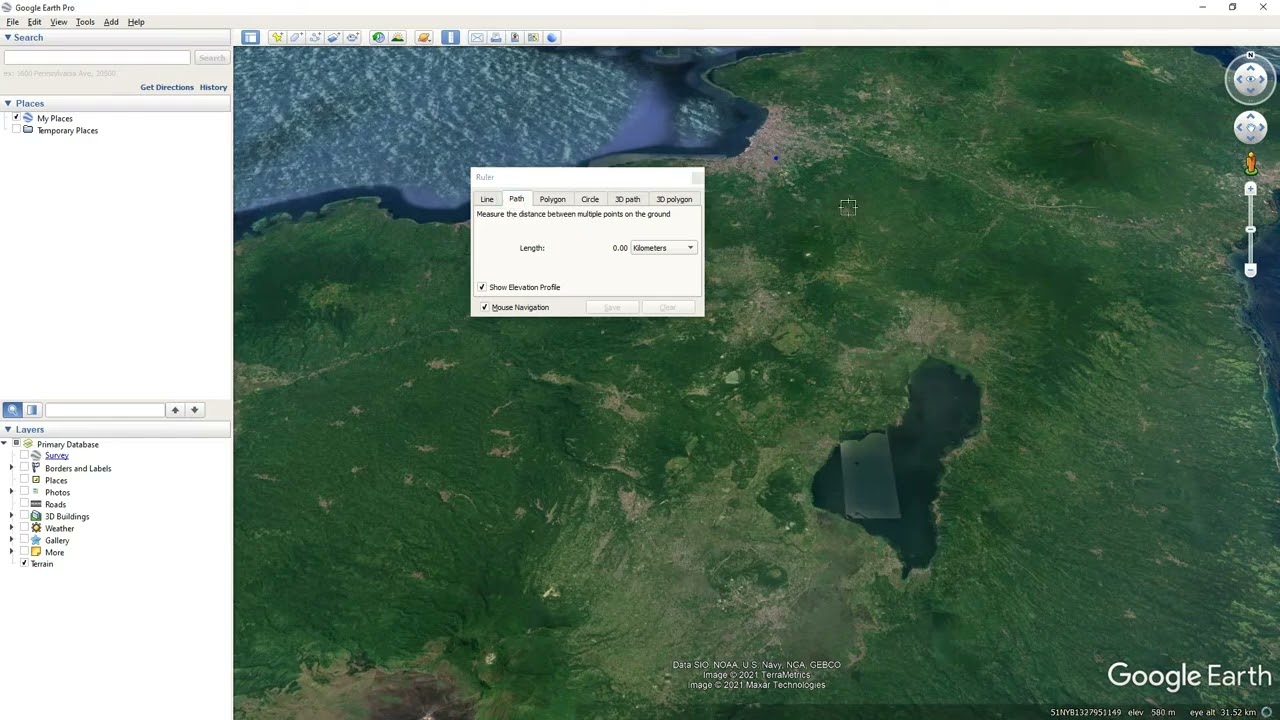Click the Look joystick compass control
Viewport: 1280px width, 720px height.
click(x=1250, y=80)
